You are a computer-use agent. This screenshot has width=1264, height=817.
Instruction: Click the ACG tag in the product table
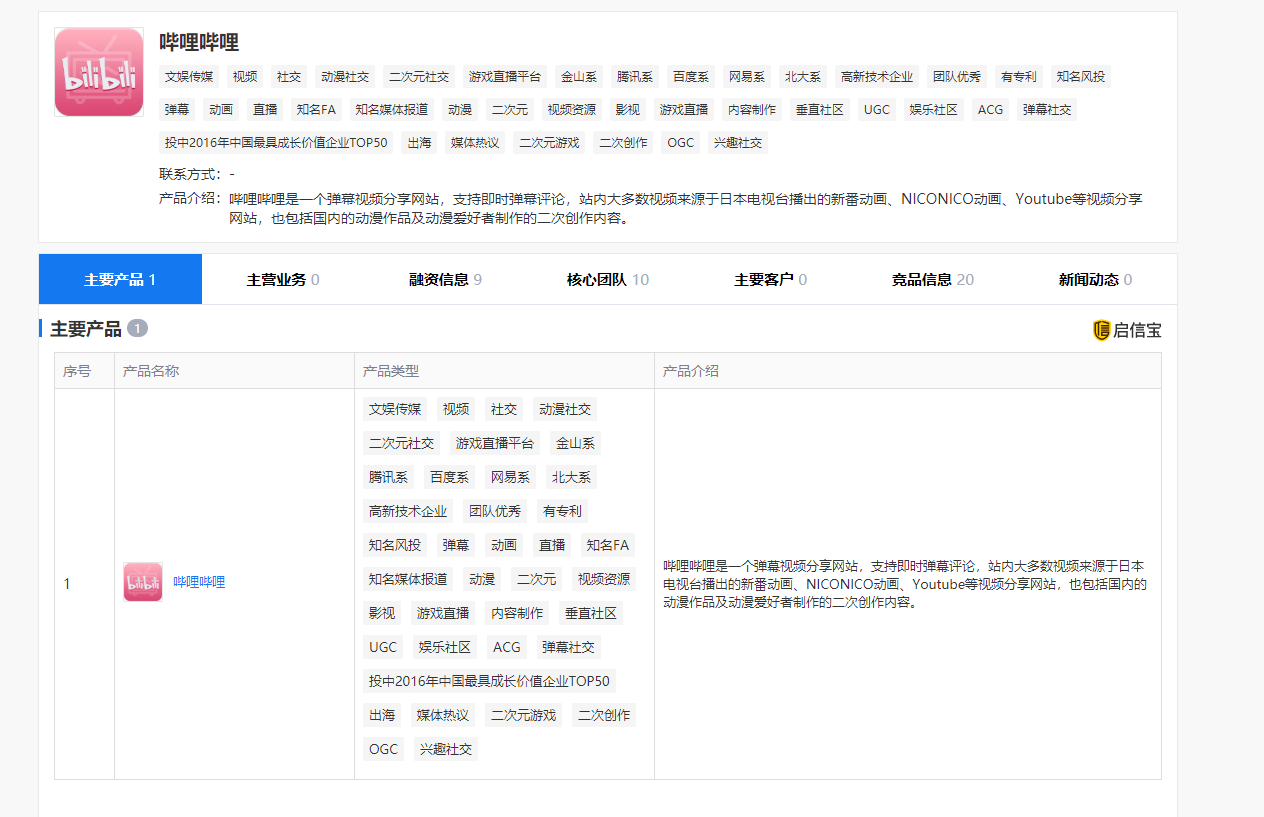point(506,647)
